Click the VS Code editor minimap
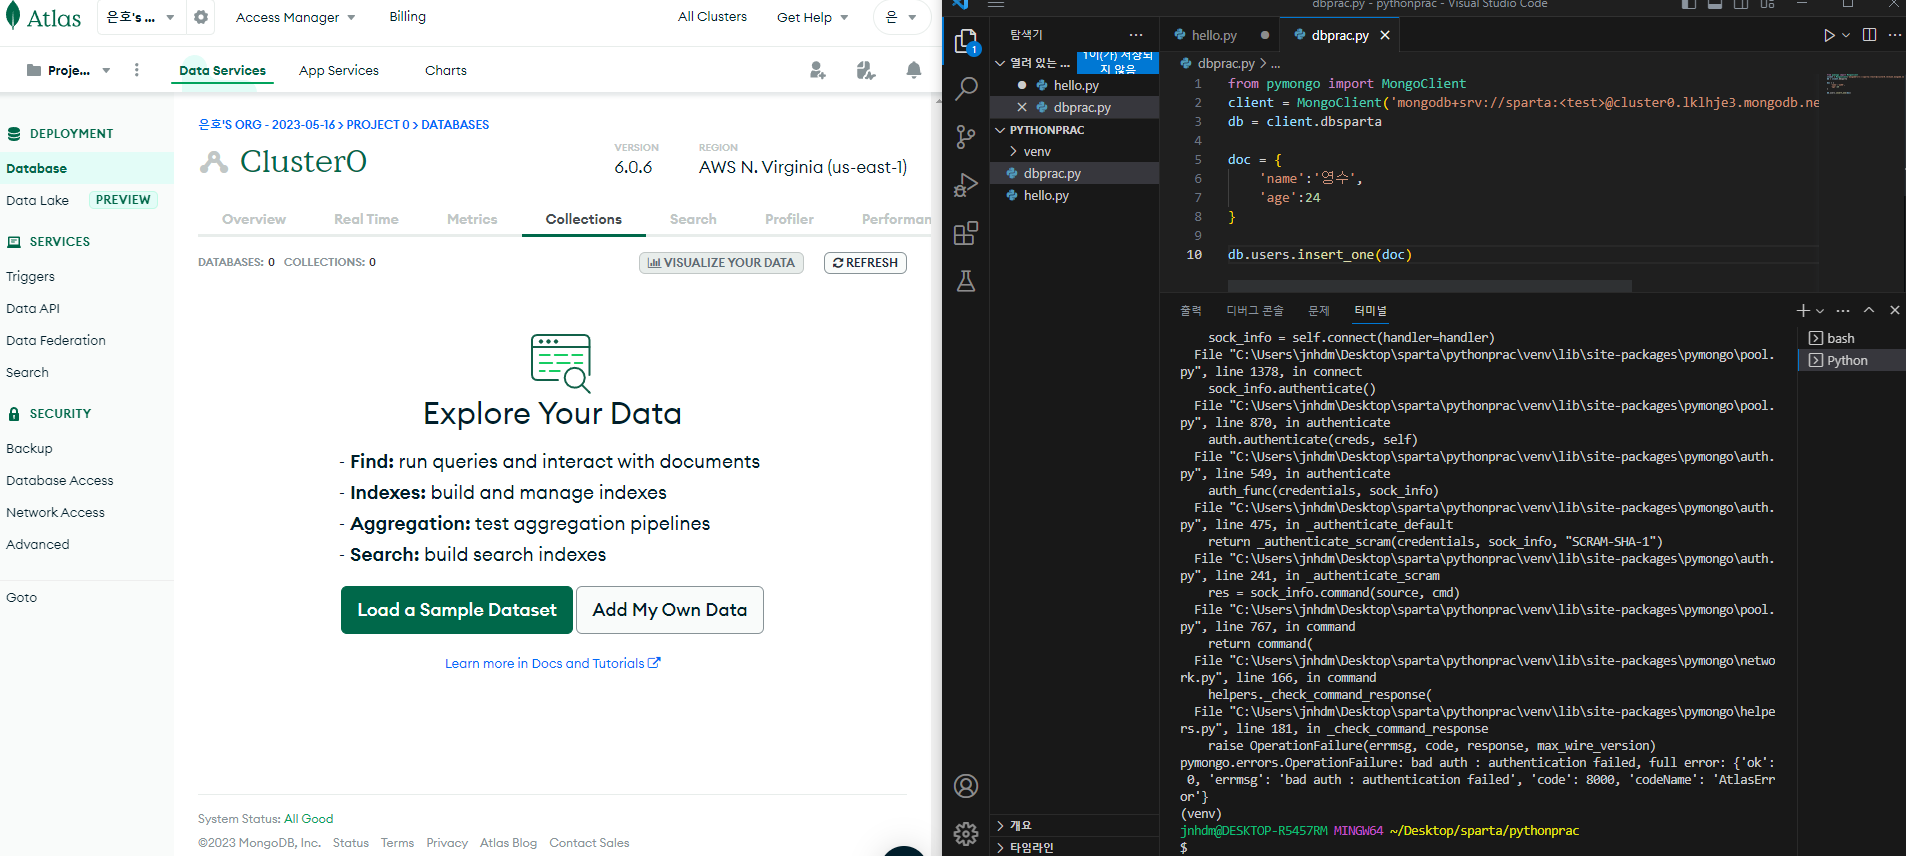Image resolution: width=1906 pixels, height=856 pixels. (1862, 84)
